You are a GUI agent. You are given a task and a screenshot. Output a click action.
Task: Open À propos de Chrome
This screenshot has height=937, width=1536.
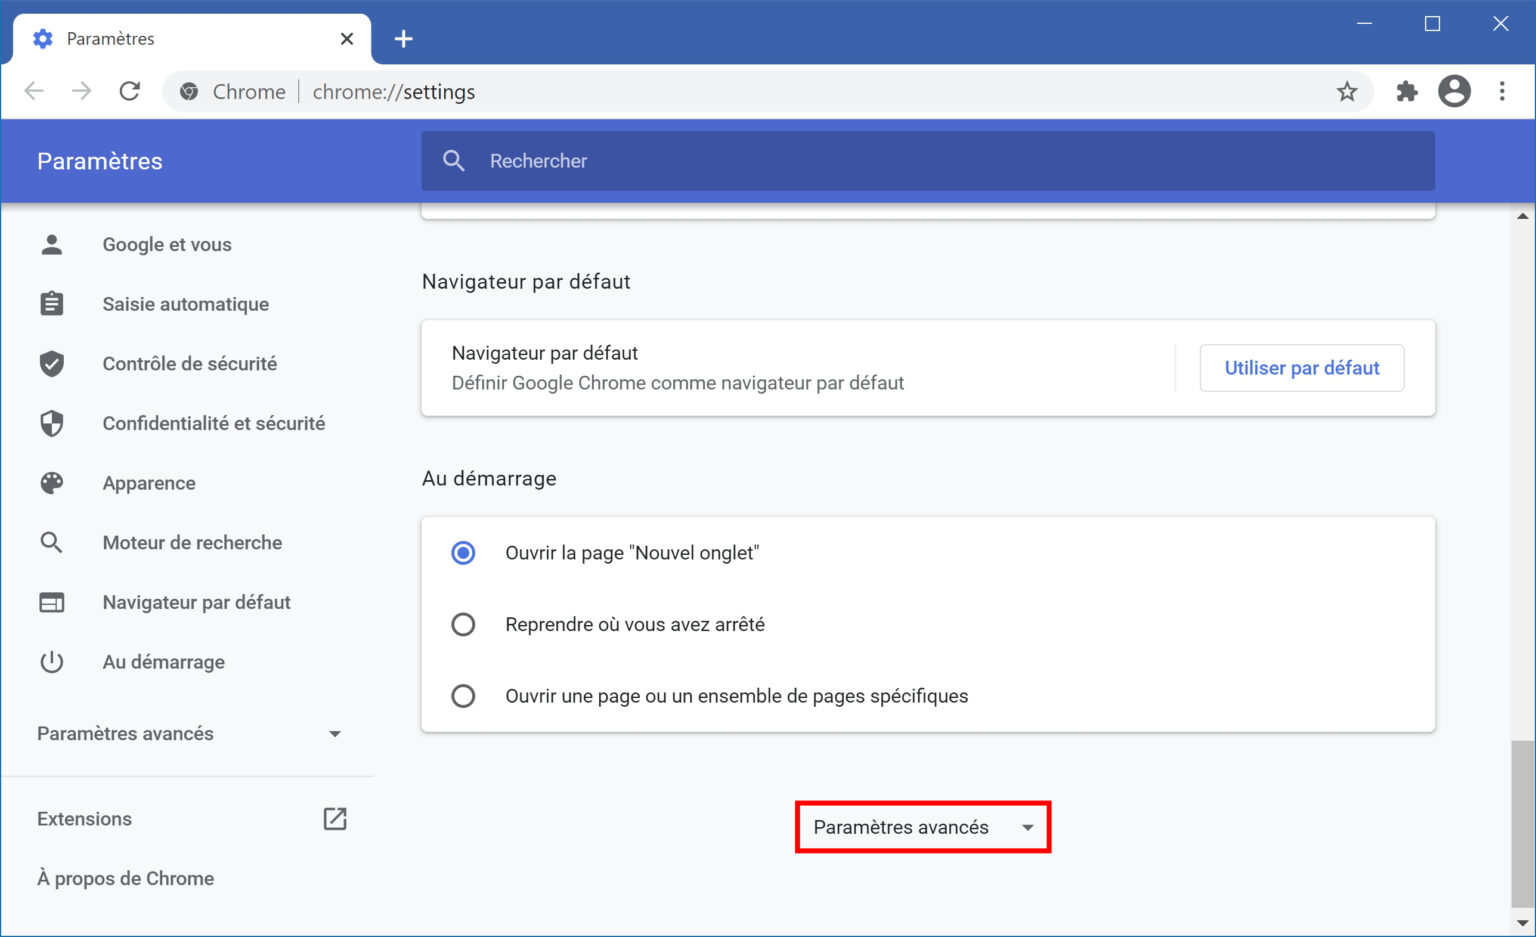[x=125, y=878]
